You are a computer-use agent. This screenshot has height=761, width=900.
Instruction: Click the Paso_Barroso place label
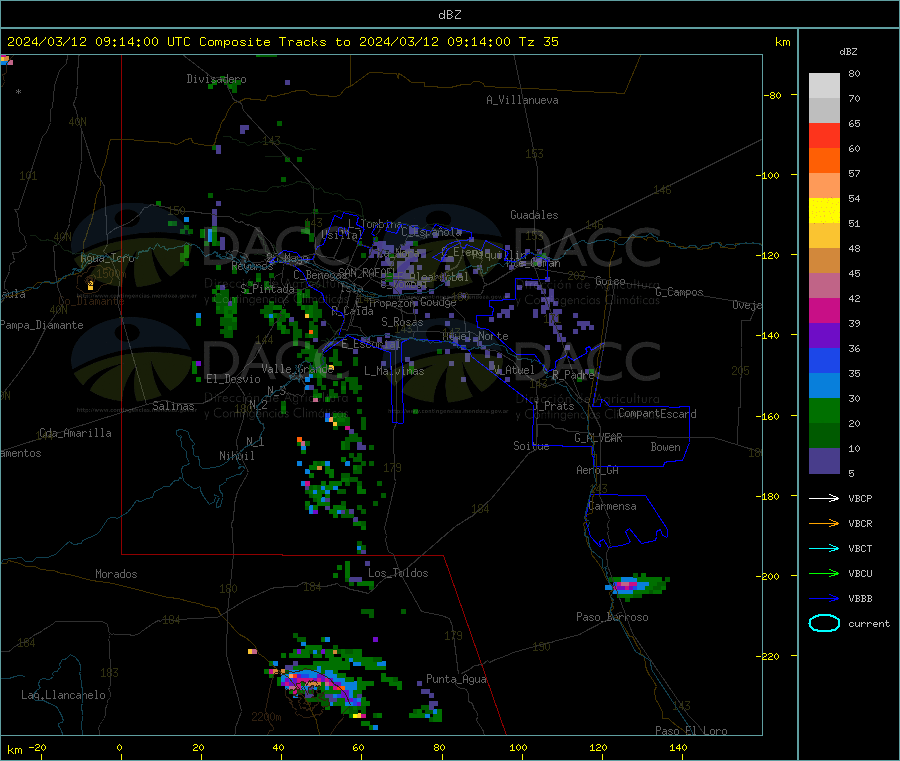pyautogui.click(x=612, y=618)
